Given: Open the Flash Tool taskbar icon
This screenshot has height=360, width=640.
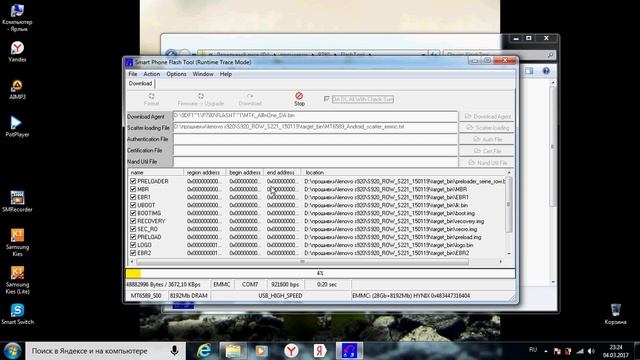Looking at the screenshot, I should click(349, 351).
